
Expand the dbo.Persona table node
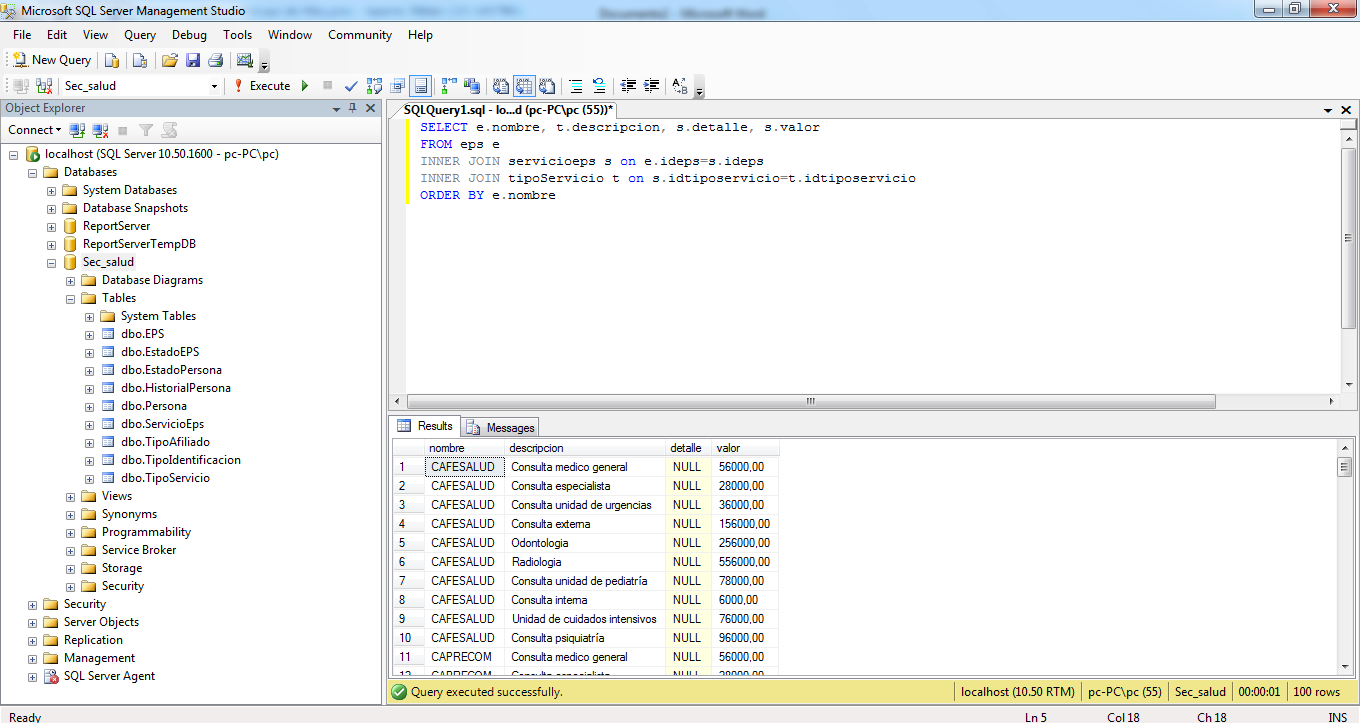click(x=90, y=406)
